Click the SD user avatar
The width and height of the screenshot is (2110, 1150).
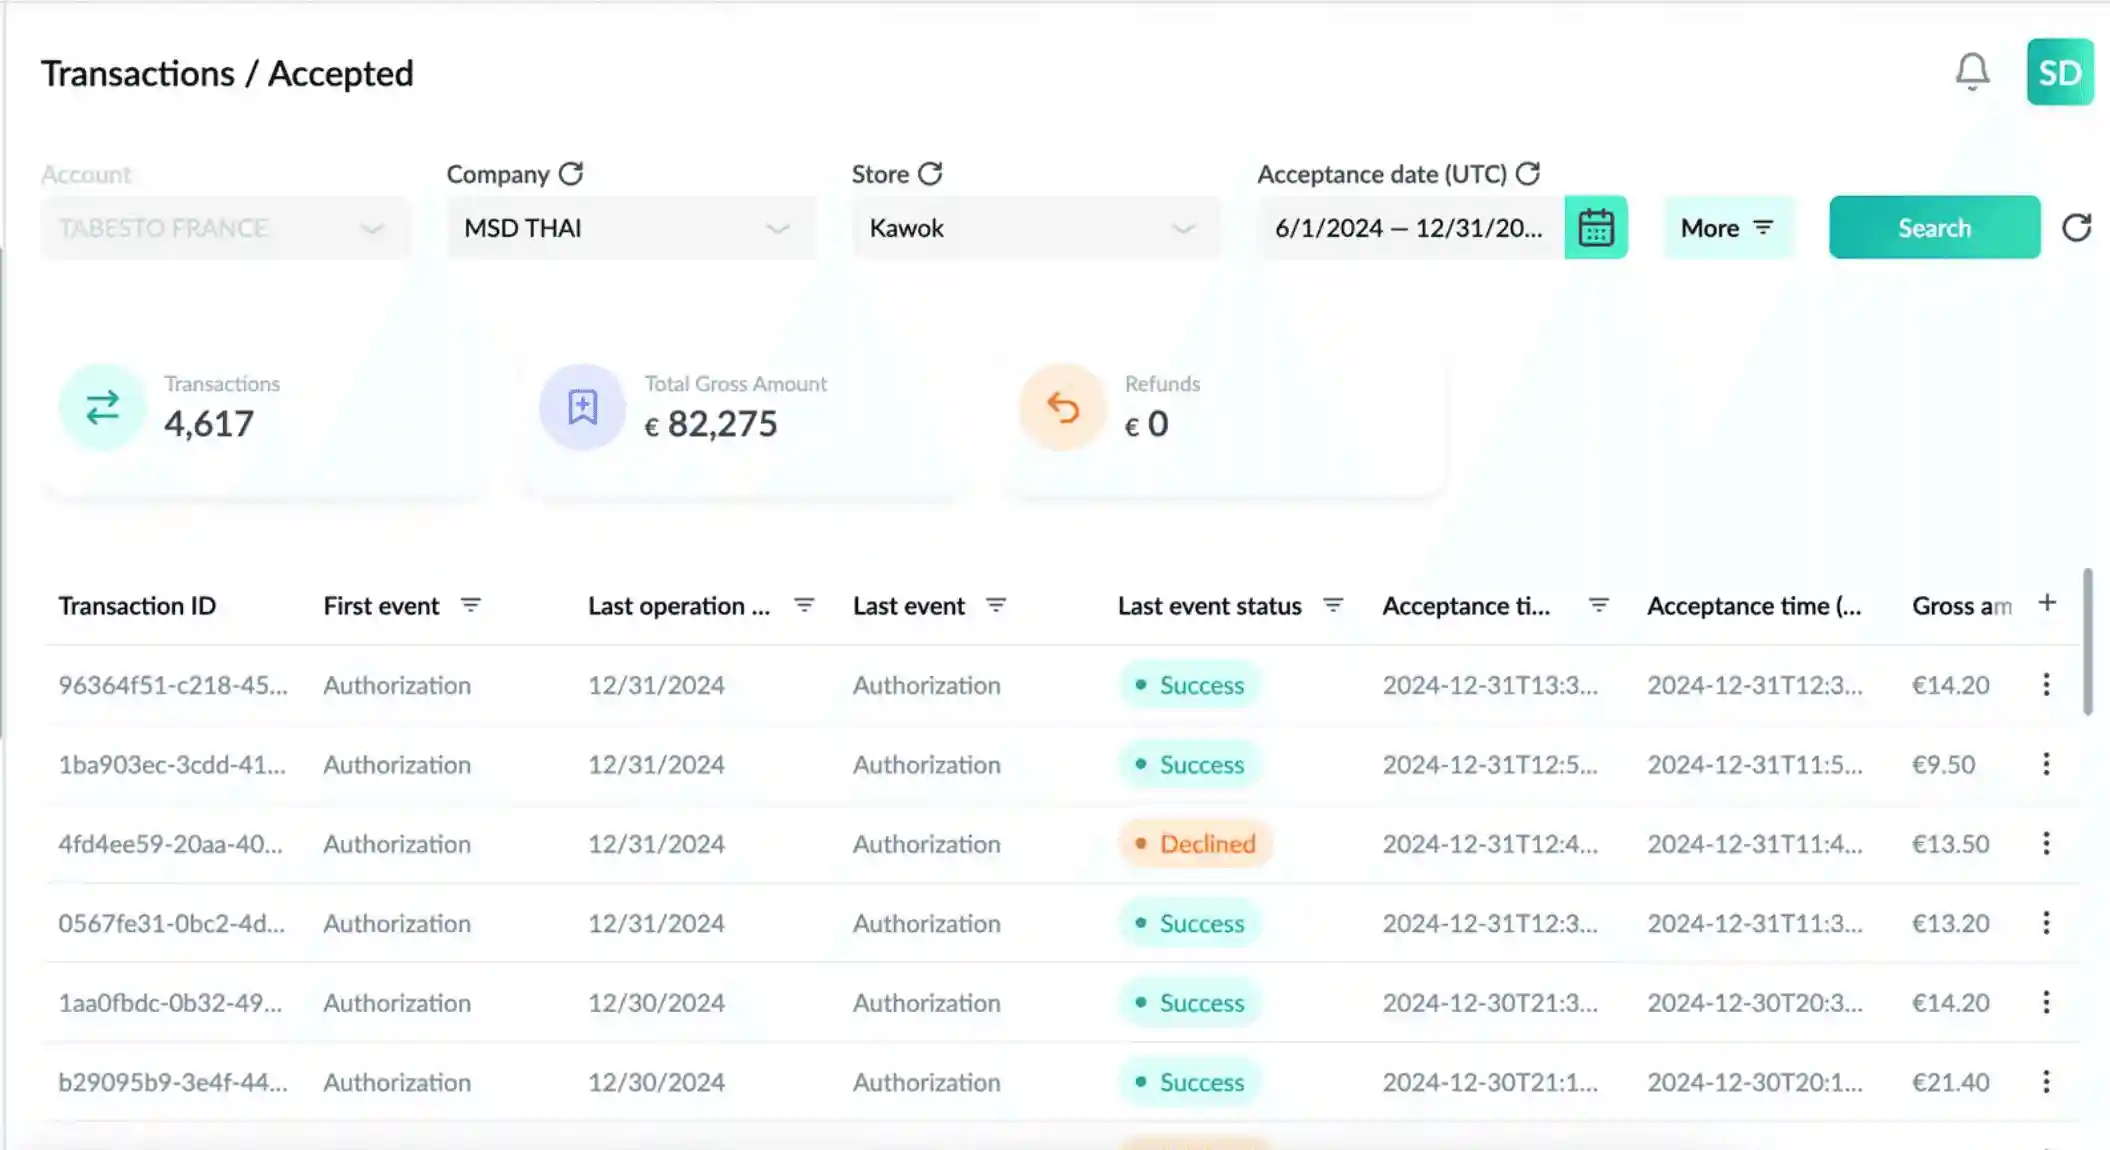click(2059, 72)
